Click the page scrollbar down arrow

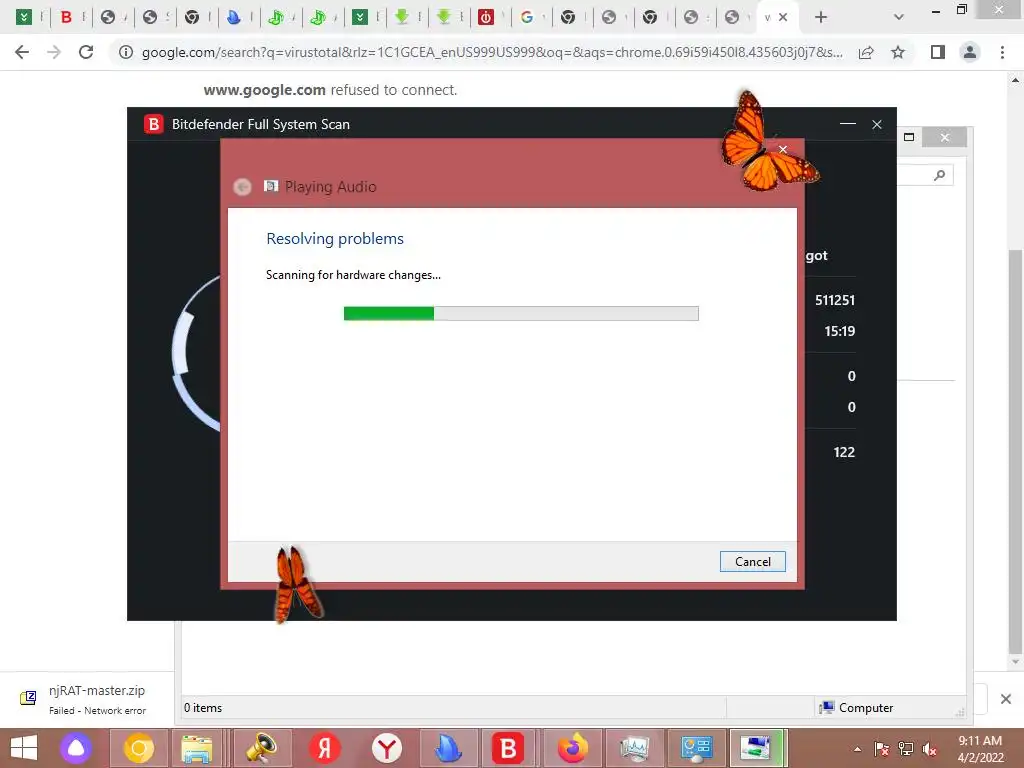coord(1015,662)
